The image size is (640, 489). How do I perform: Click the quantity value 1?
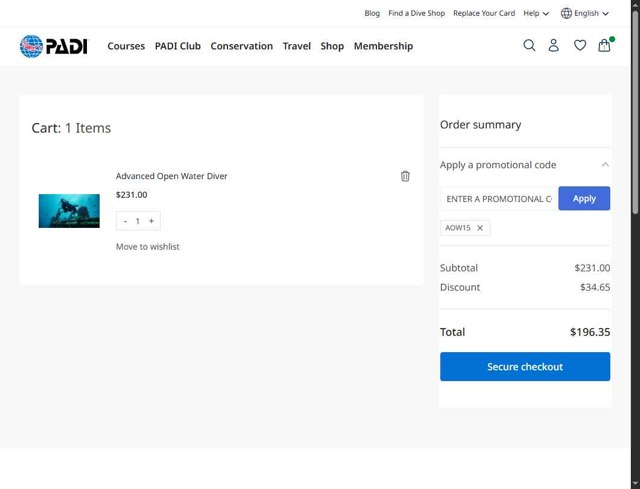pos(138,221)
